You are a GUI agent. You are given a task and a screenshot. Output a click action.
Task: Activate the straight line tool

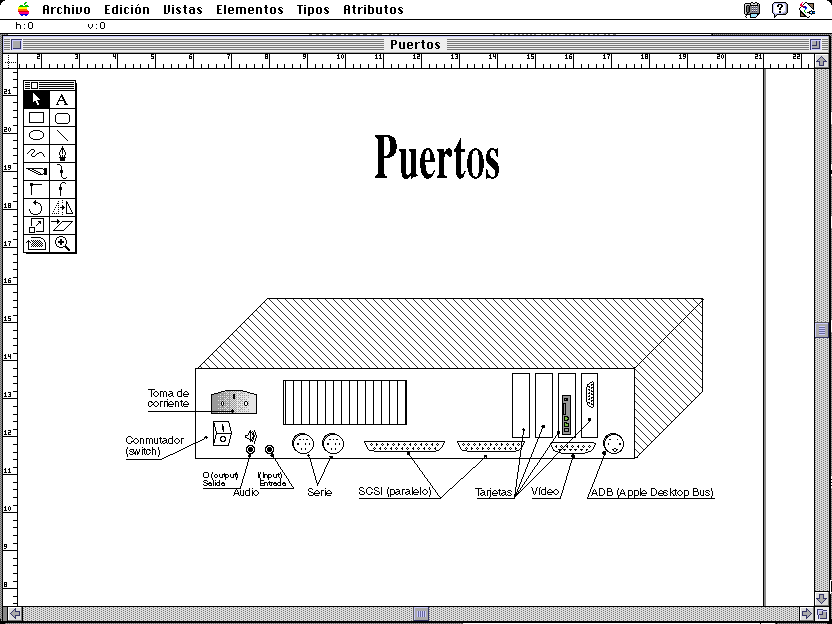click(x=62, y=135)
